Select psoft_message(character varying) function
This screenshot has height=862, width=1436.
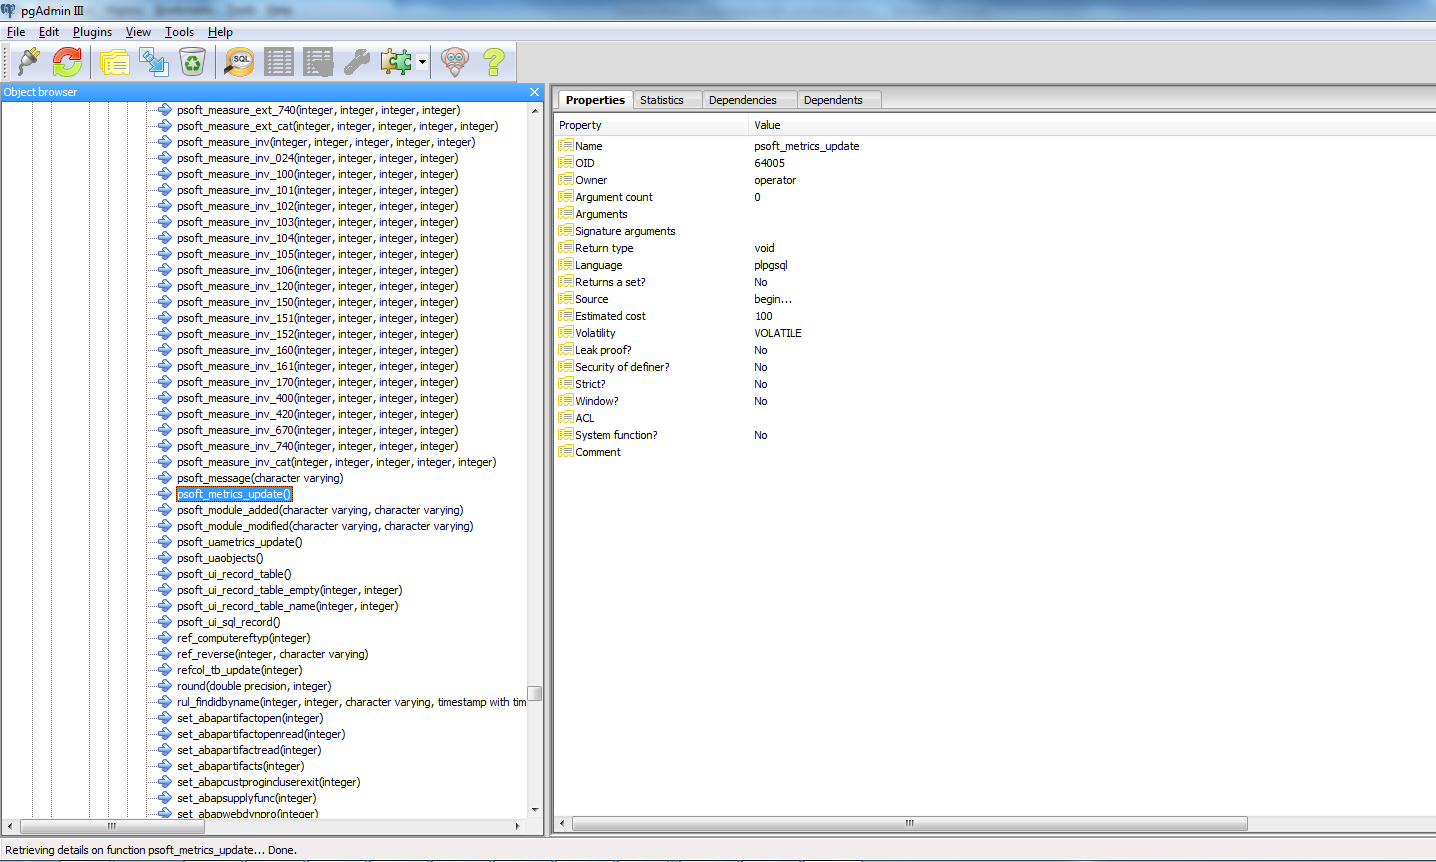[x=260, y=478]
